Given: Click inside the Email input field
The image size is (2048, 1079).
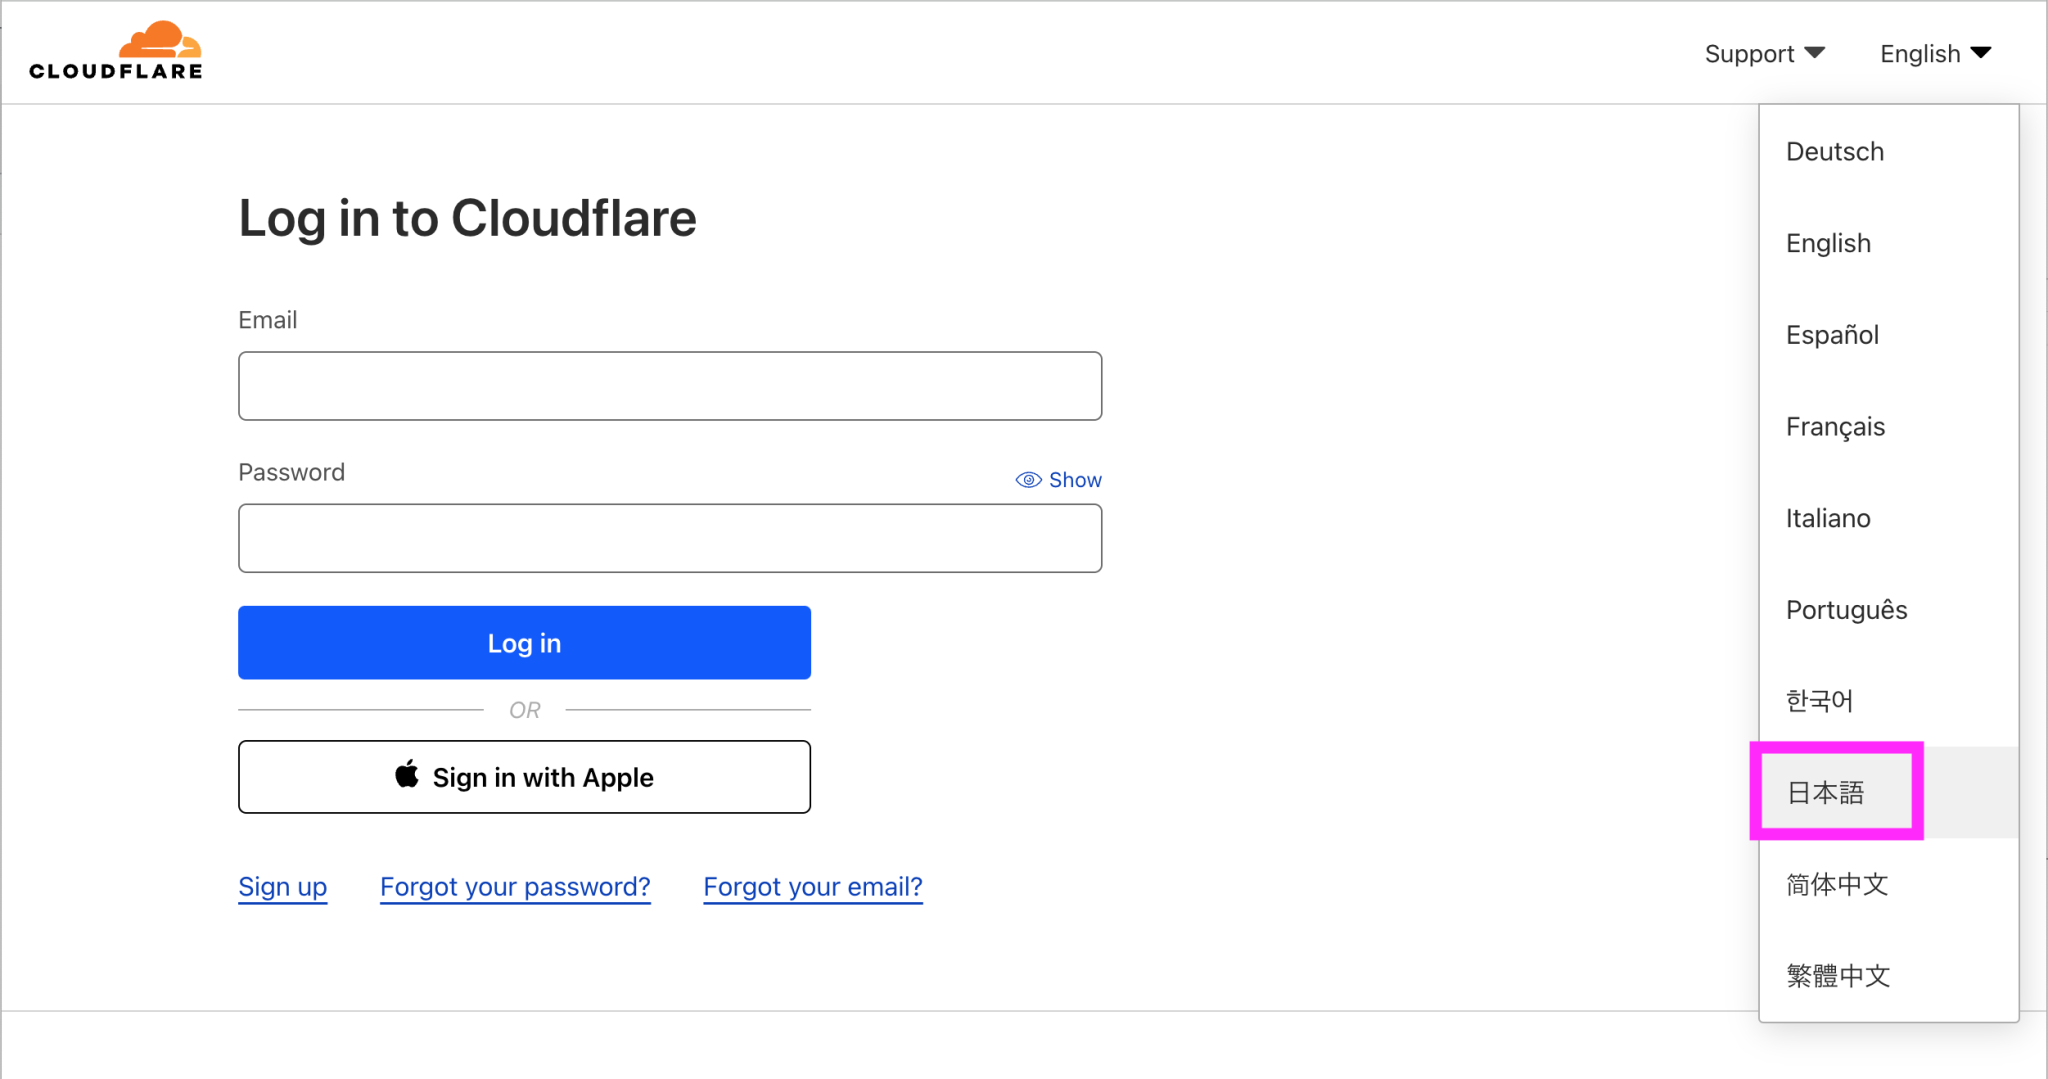Looking at the screenshot, I should [x=668, y=385].
